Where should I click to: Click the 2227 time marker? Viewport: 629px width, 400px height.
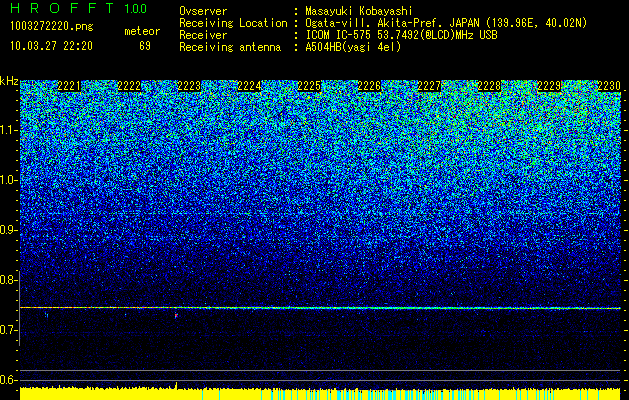pos(429,86)
